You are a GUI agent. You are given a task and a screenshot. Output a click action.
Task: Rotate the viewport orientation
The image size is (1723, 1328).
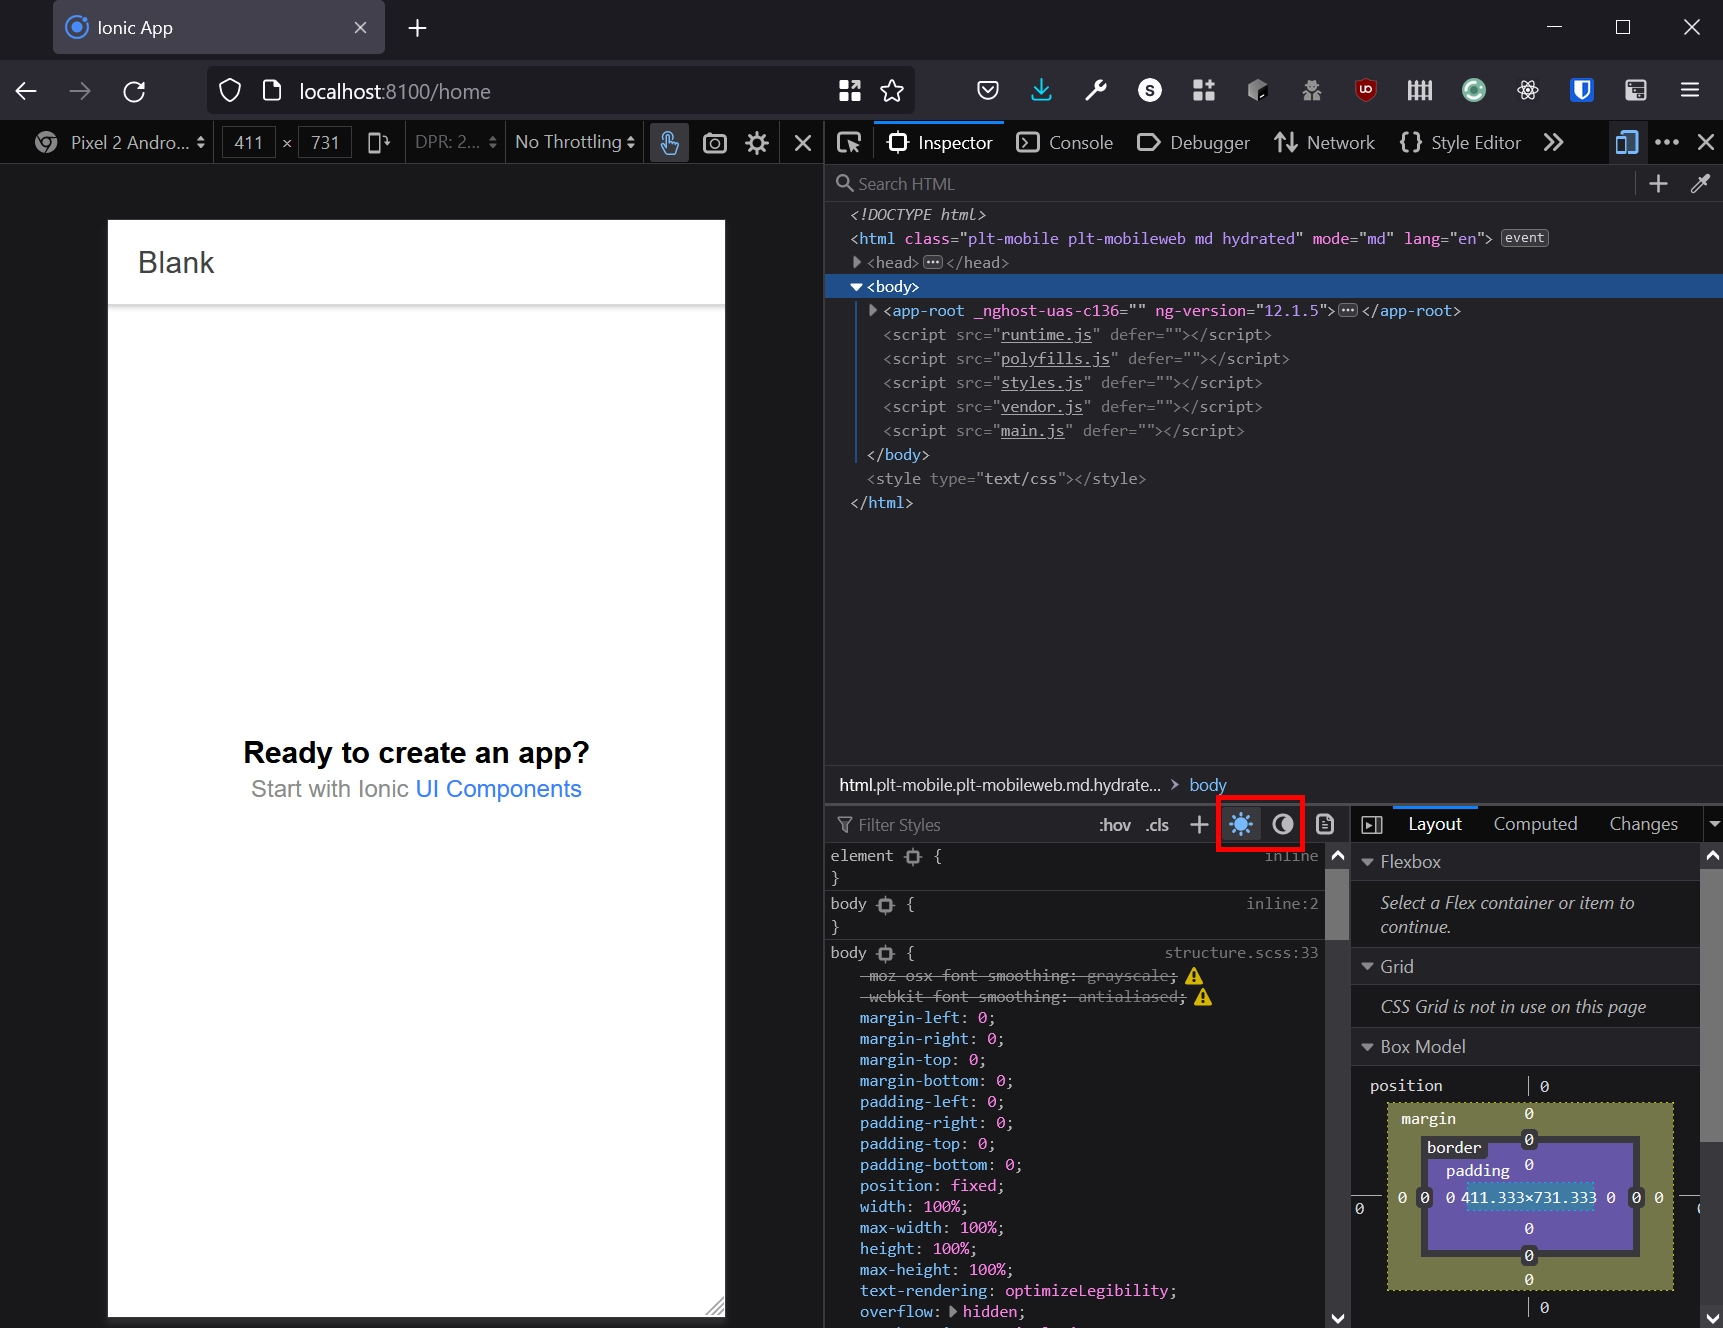click(x=379, y=142)
